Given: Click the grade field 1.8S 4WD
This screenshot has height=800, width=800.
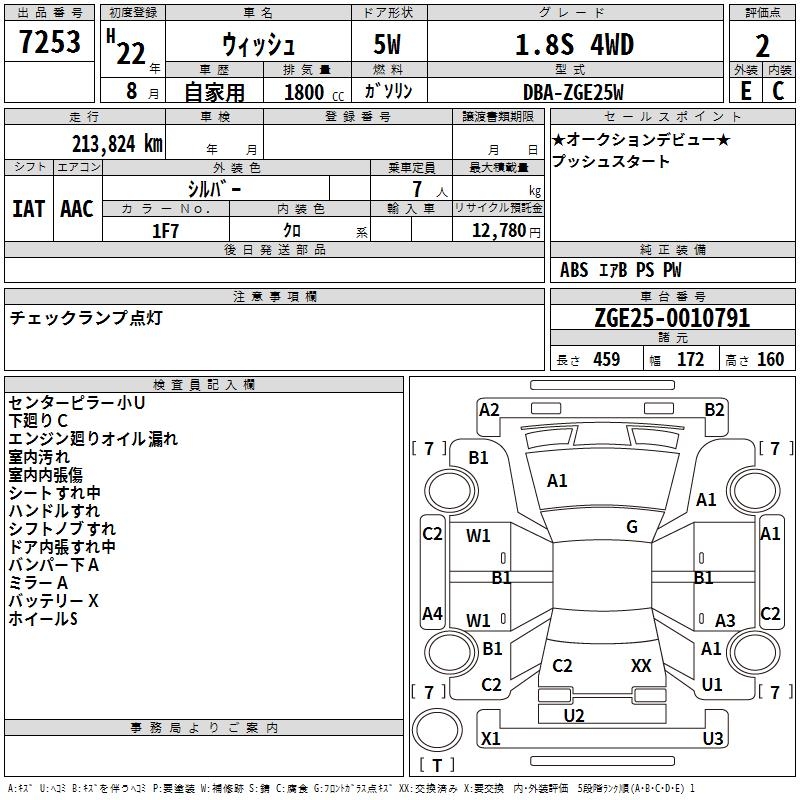Looking at the screenshot, I should [x=574, y=45].
